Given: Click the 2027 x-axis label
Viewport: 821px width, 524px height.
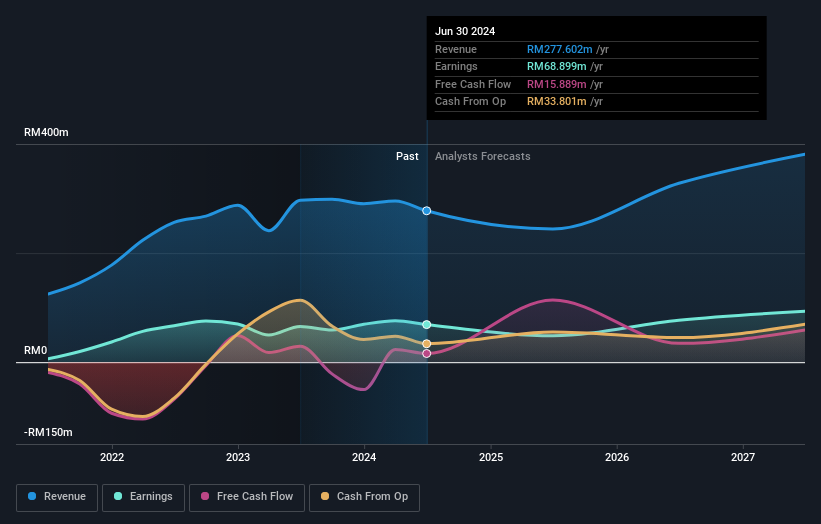Looking at the screenshot, I should tap(743, 457).
